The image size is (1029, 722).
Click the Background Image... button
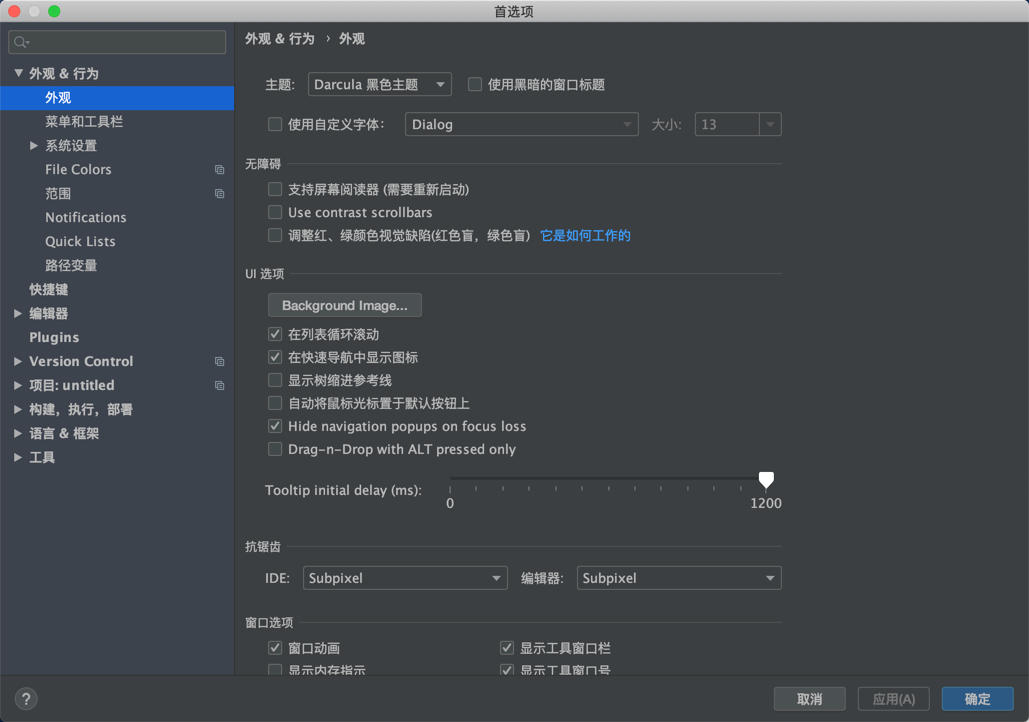pyautogui.click(x=344, y=305)
